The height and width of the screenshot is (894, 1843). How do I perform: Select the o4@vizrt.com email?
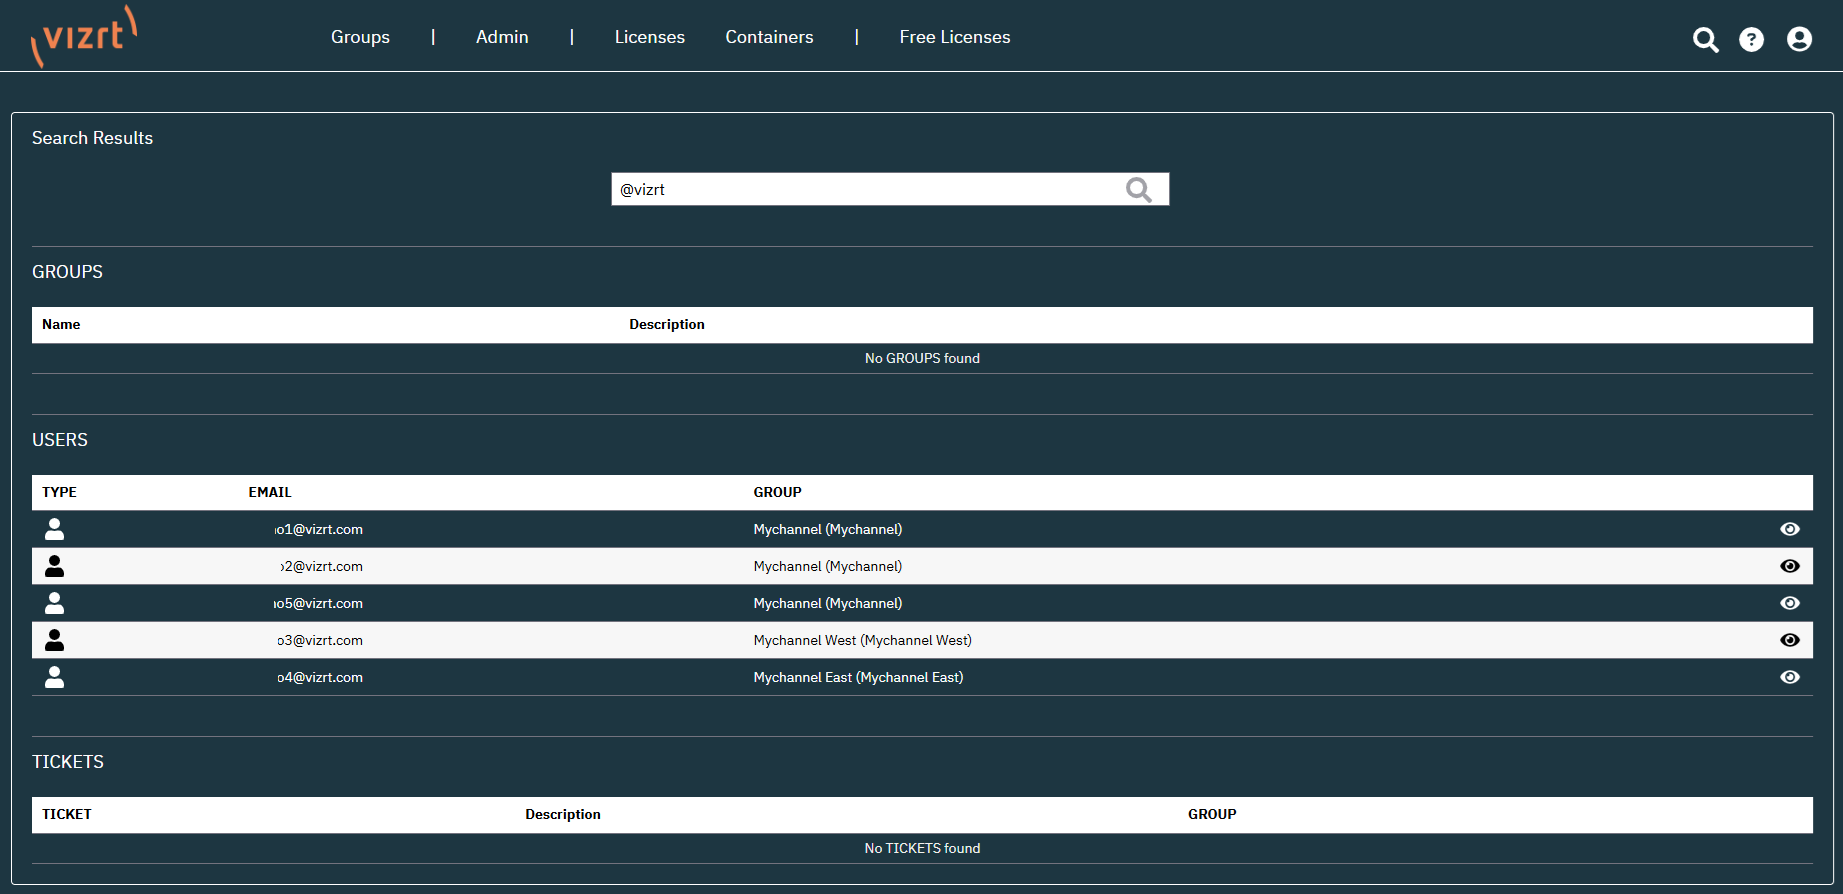320,677
